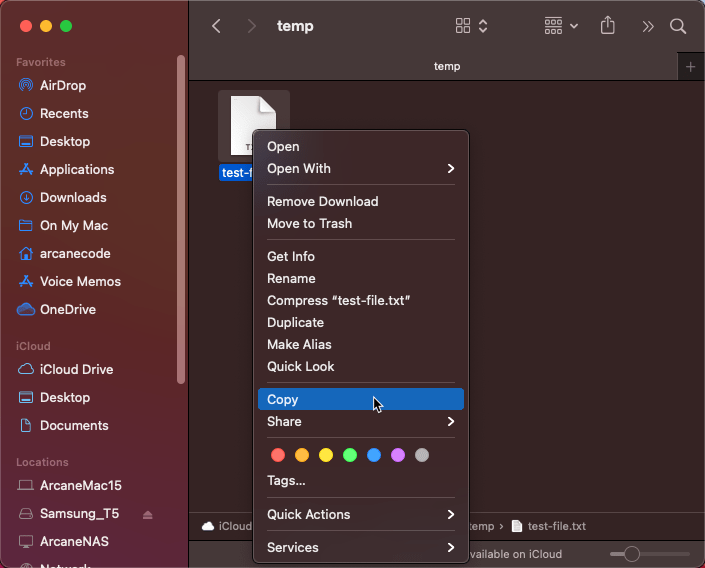The width and height of the screenshot is (705, 568).
Task: Expand the Quick Actions submenu
Action: pos(360,514)
